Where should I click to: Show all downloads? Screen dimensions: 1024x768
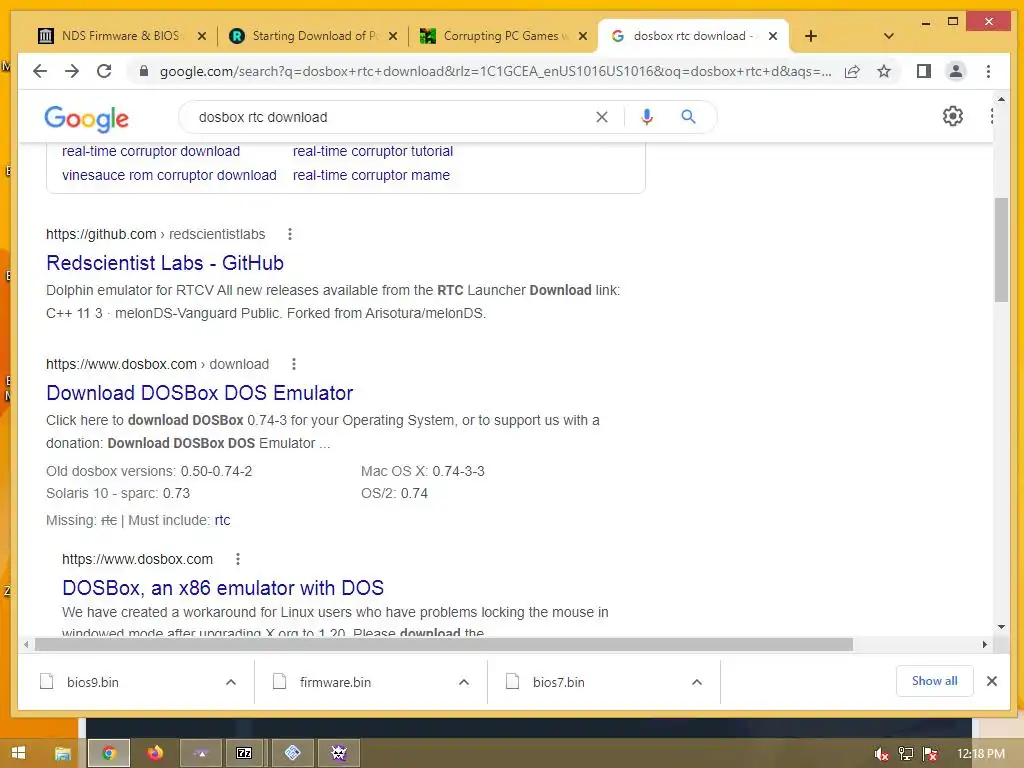[935, 681]
